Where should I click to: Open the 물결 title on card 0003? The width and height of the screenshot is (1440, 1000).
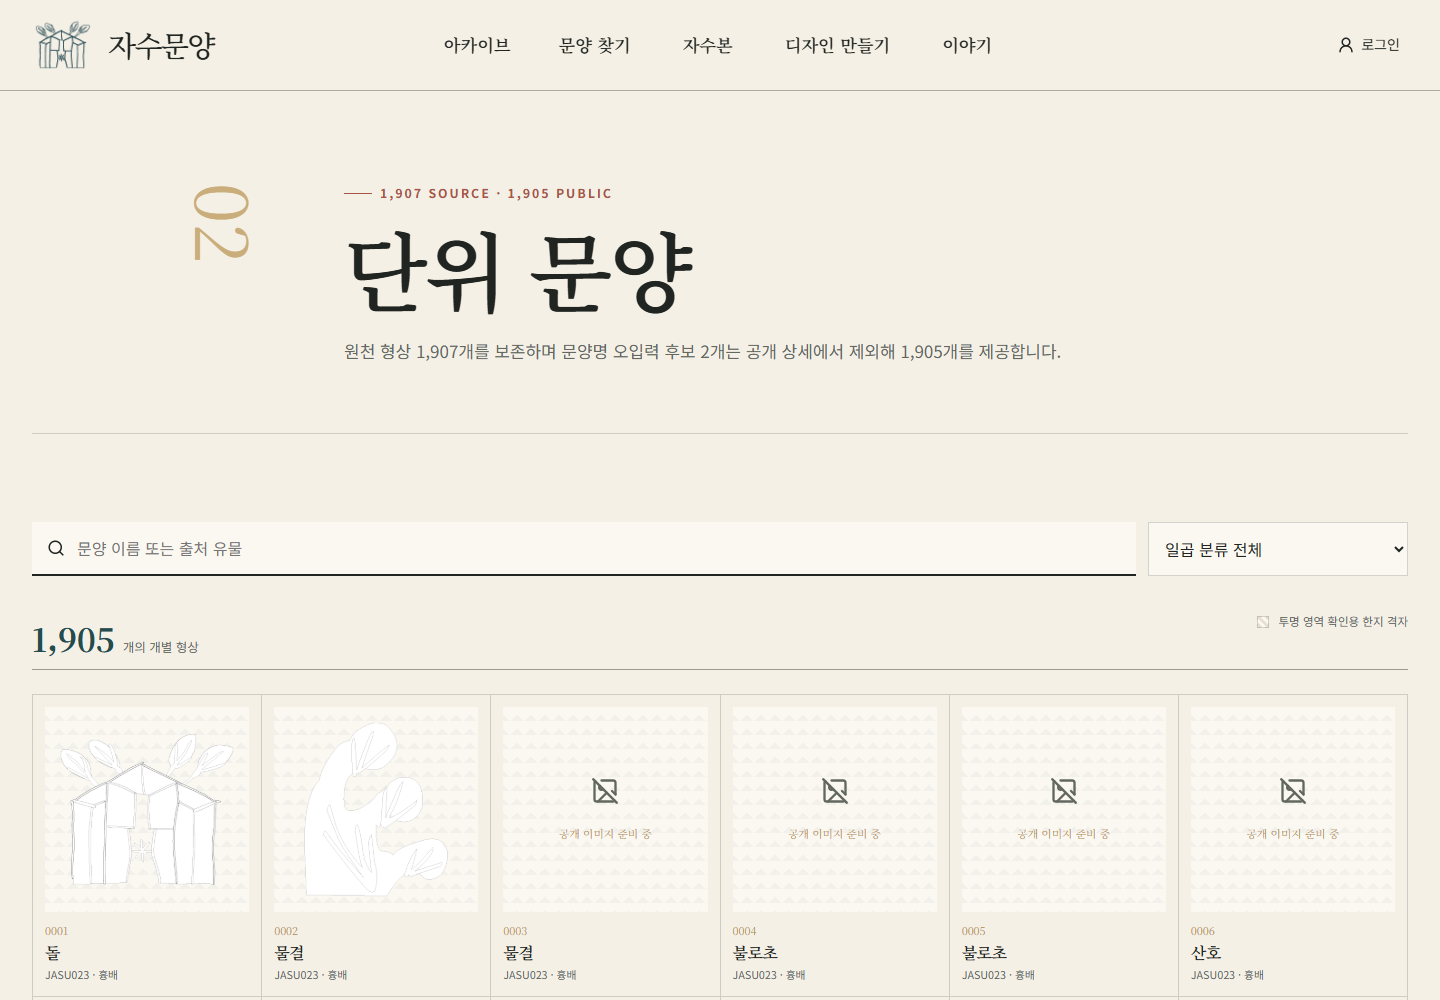pyautogui.click(x=519, y=953)
